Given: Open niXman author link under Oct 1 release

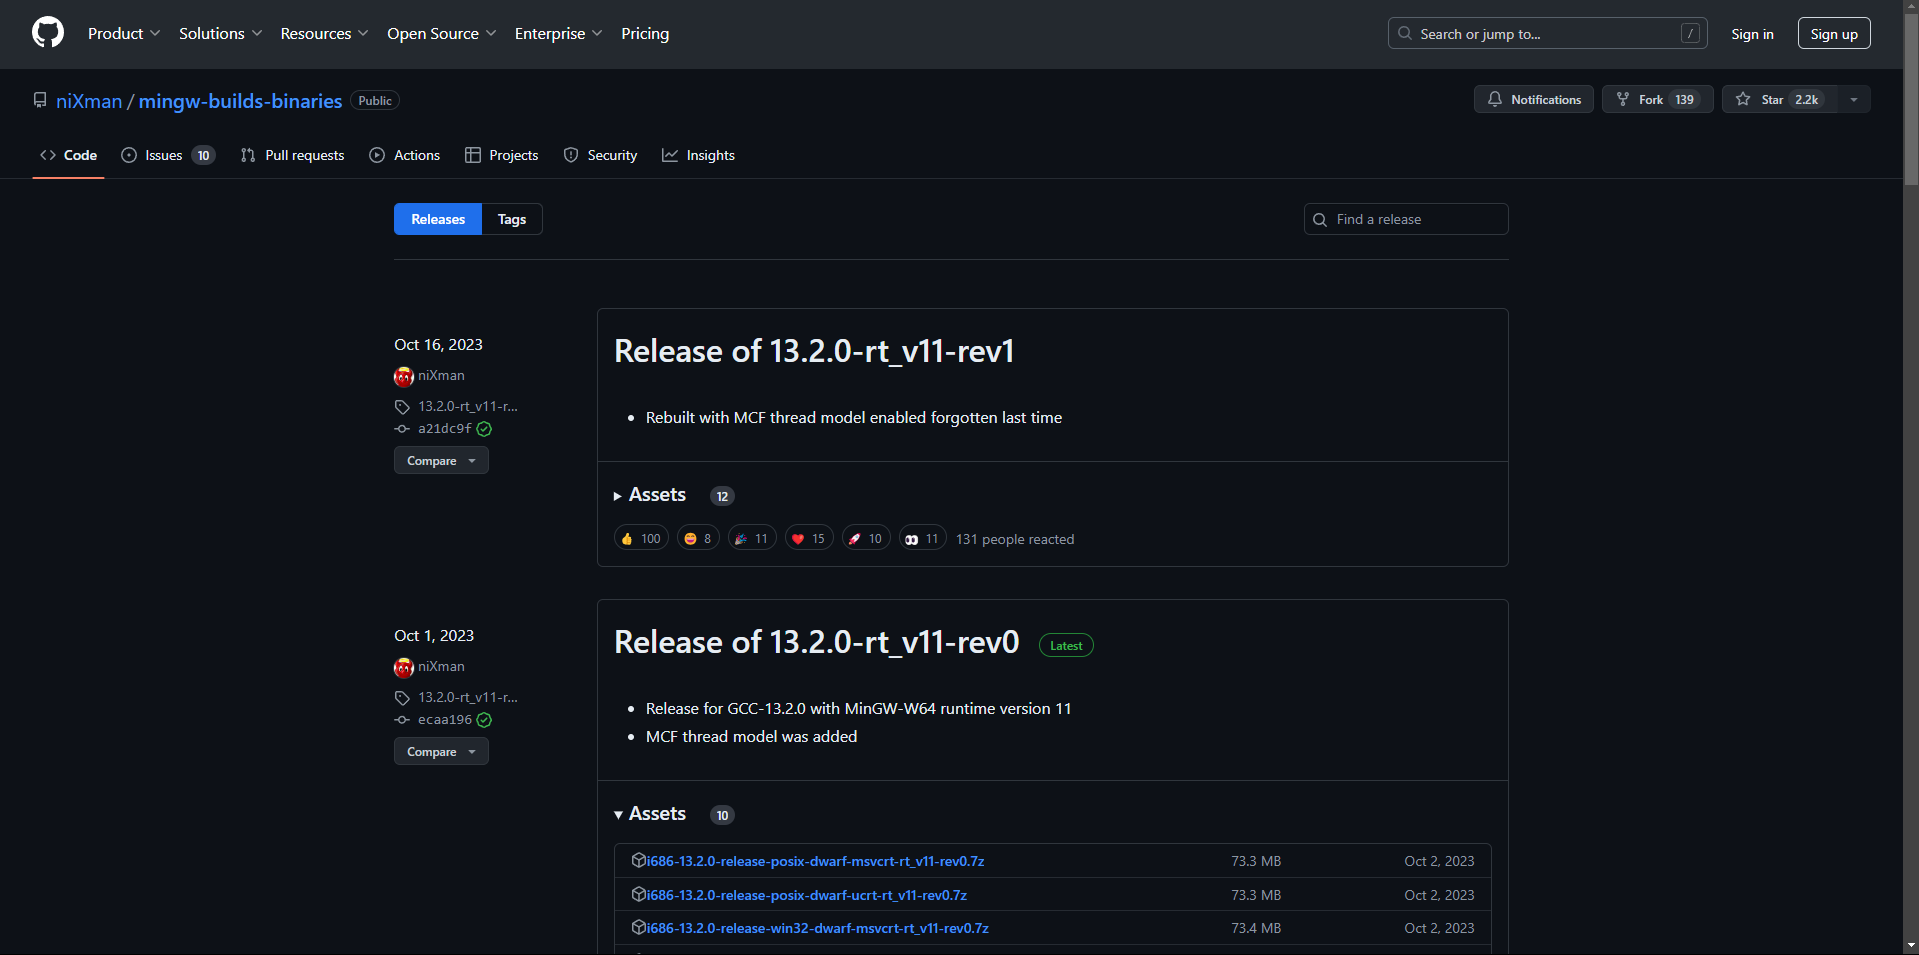Looking at the screenshot, I should pos(441,666).
